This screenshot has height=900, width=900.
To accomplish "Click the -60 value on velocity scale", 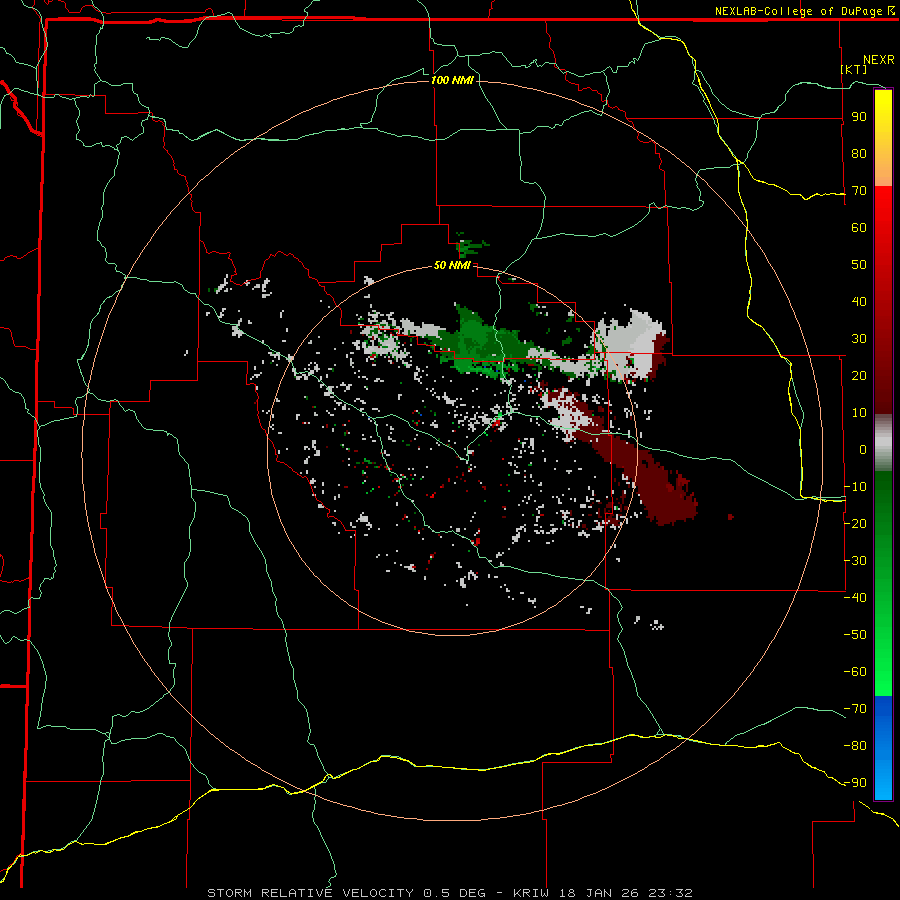I will (855, 672).
